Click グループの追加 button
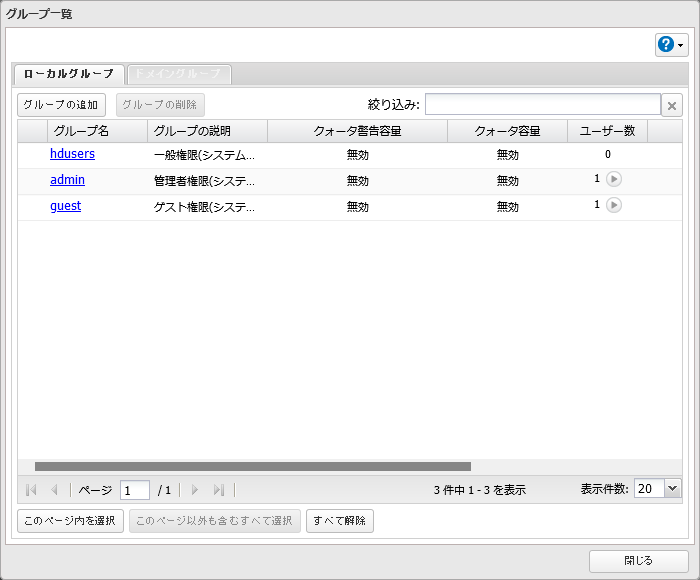This screenshot has width=700, height=580. [x=61, y=105]
